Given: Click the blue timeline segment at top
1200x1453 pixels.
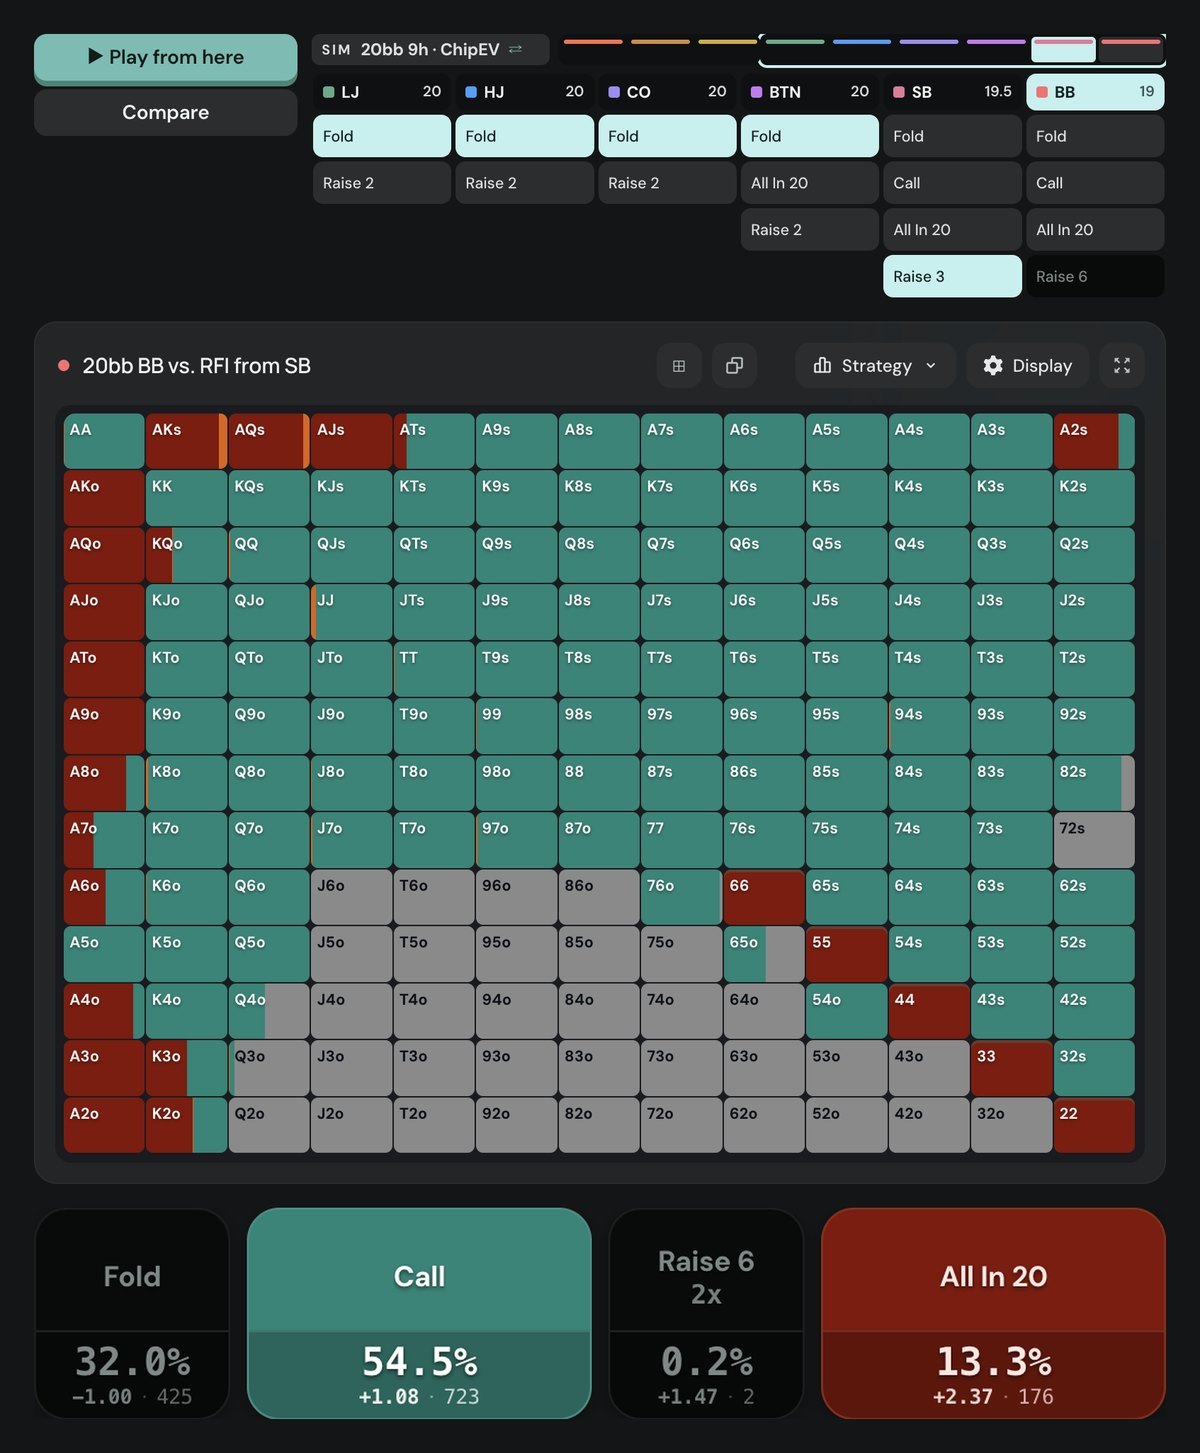Looking at the screenshot, I should 862,42.
